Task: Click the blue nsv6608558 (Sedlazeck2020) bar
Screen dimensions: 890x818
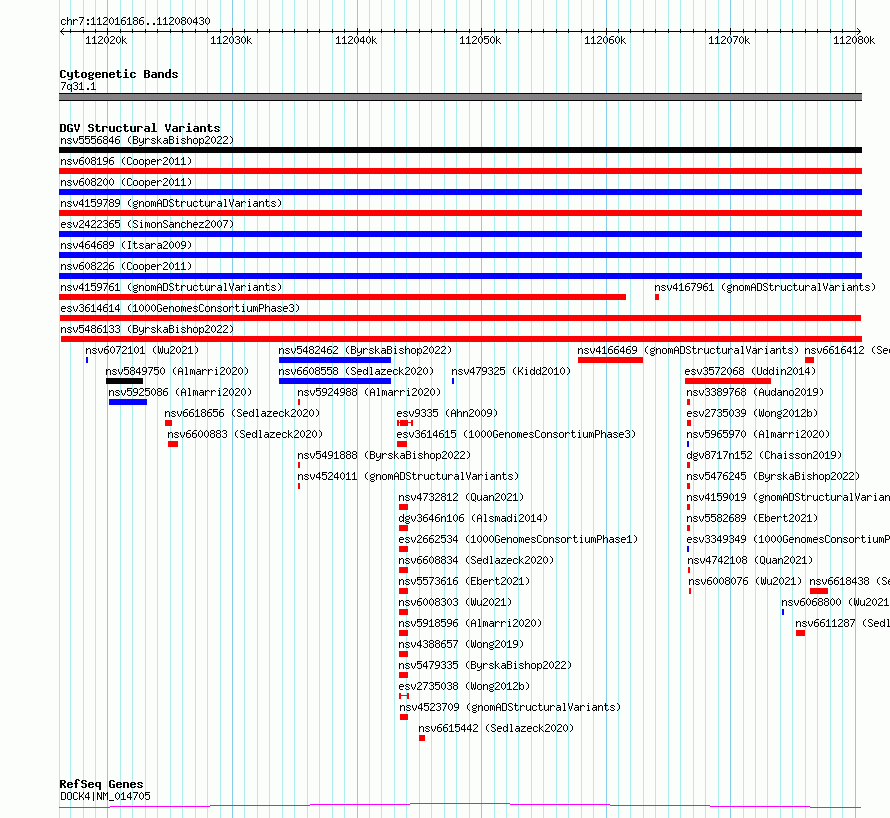Action: [x=335, y=381]
